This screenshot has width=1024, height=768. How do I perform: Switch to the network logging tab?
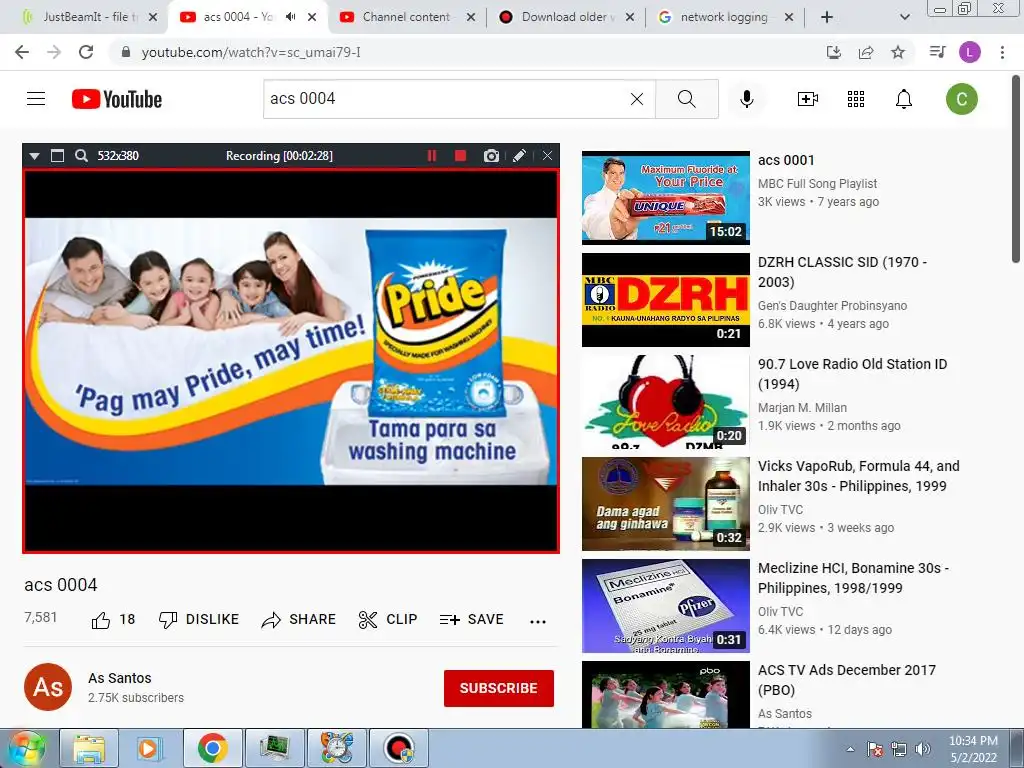(724, 17)
